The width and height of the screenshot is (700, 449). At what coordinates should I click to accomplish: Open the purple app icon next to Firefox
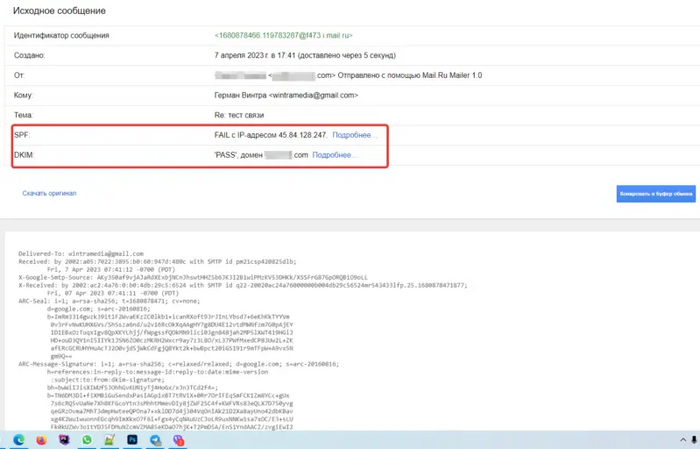pos(64,440)
